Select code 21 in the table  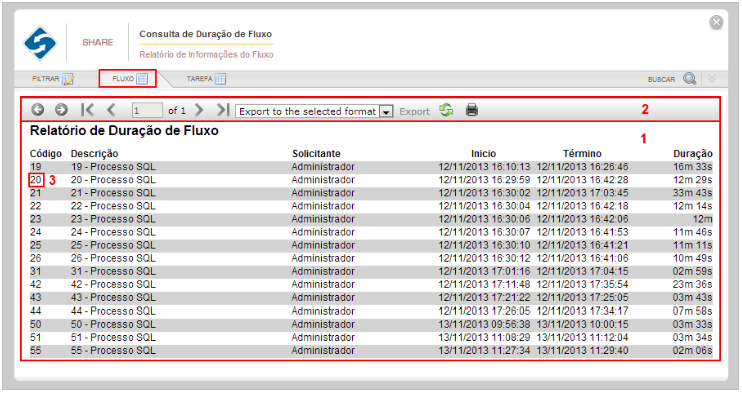click(36, 193)
